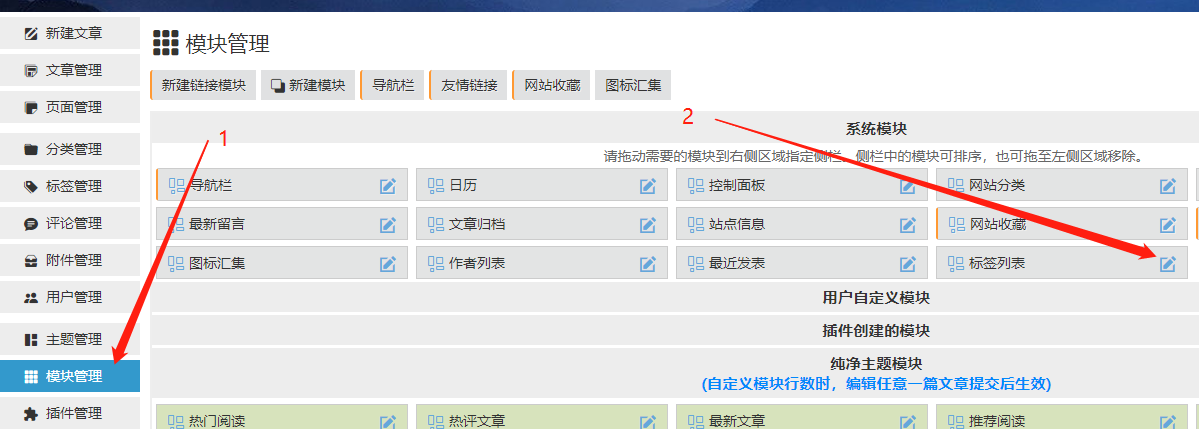
Task: Select the 热门阅读 module block
Action: [281, 418]
